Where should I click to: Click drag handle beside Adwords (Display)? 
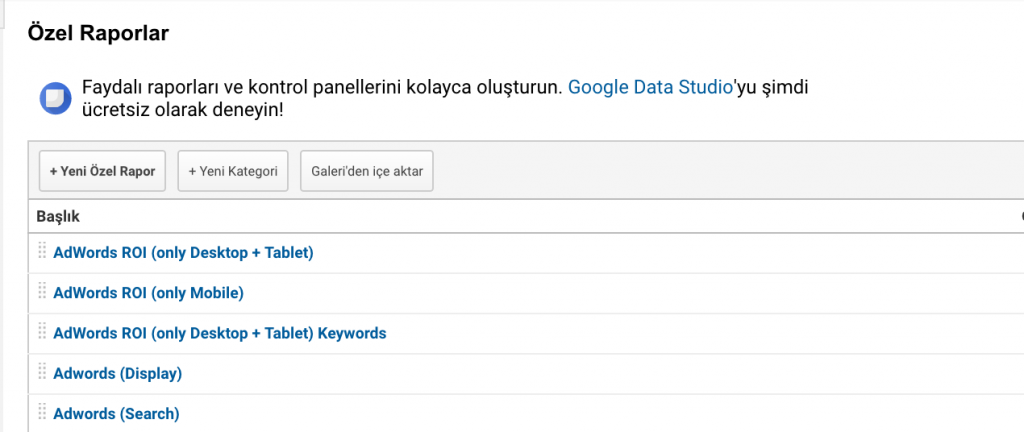[42, 372]
